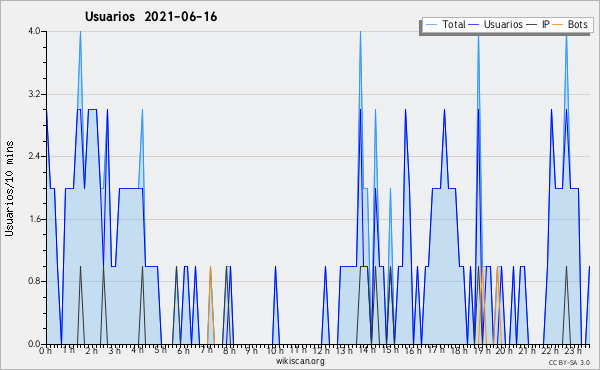Click the '2 h' x-axis label
Viewport: 600px width, 370px height.
(91, 351)
